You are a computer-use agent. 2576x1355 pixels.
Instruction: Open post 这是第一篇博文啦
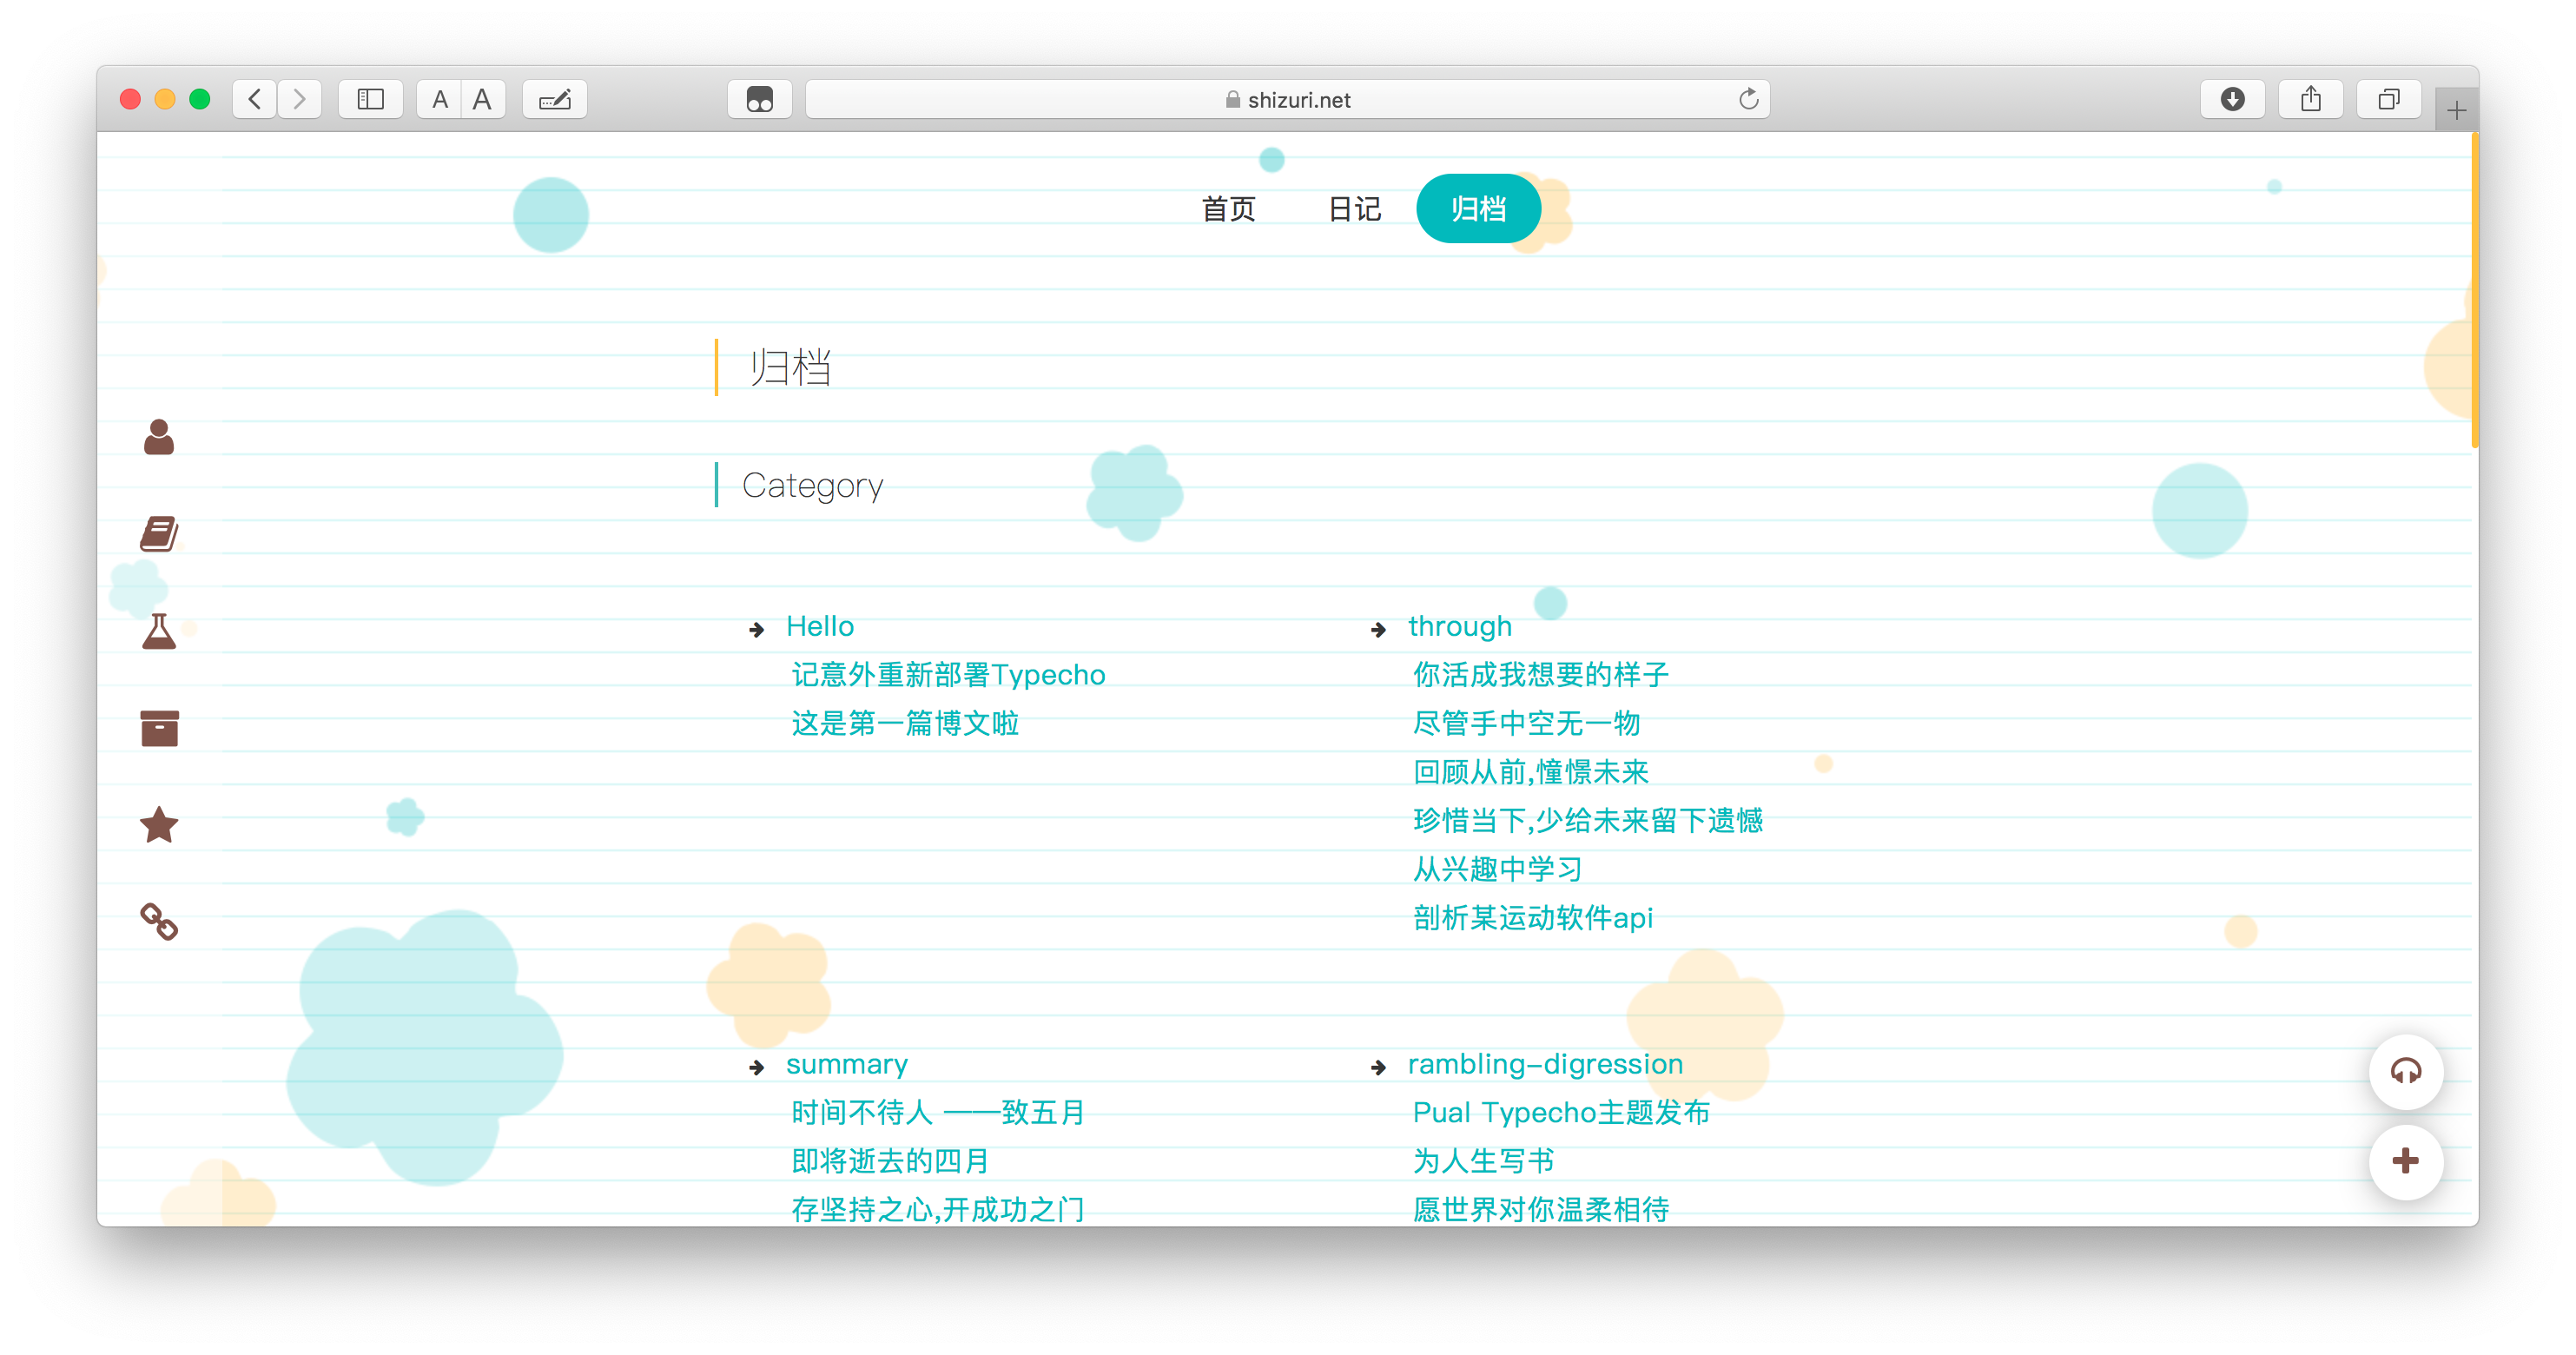tap(905, 723)
